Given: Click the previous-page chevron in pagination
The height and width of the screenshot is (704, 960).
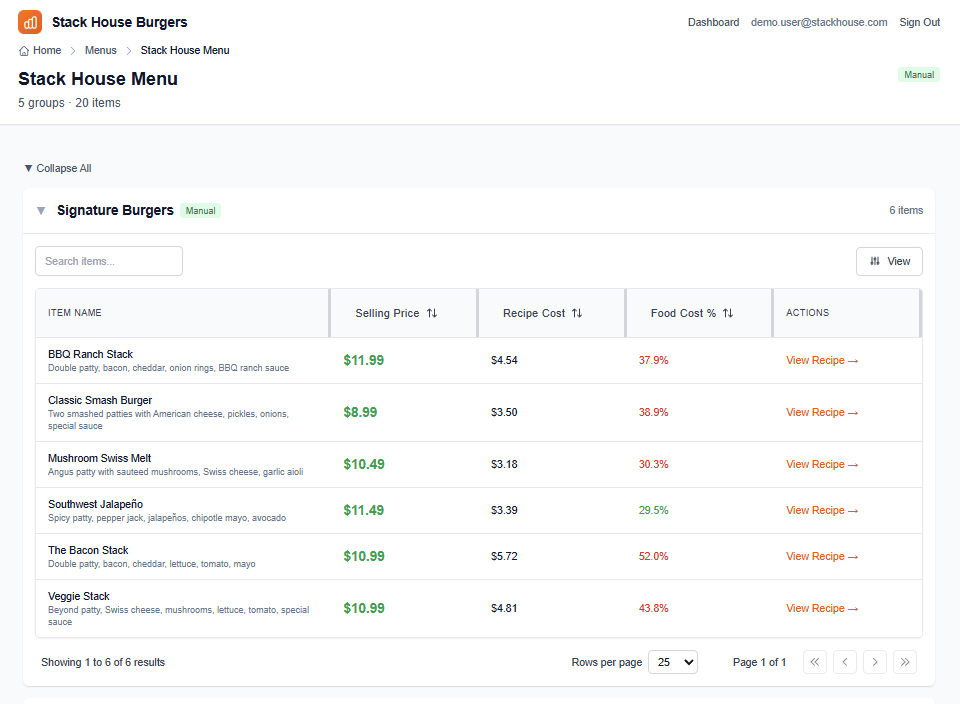Looking at the screenshot, I should pyautogui.click(x=845, y=662).
